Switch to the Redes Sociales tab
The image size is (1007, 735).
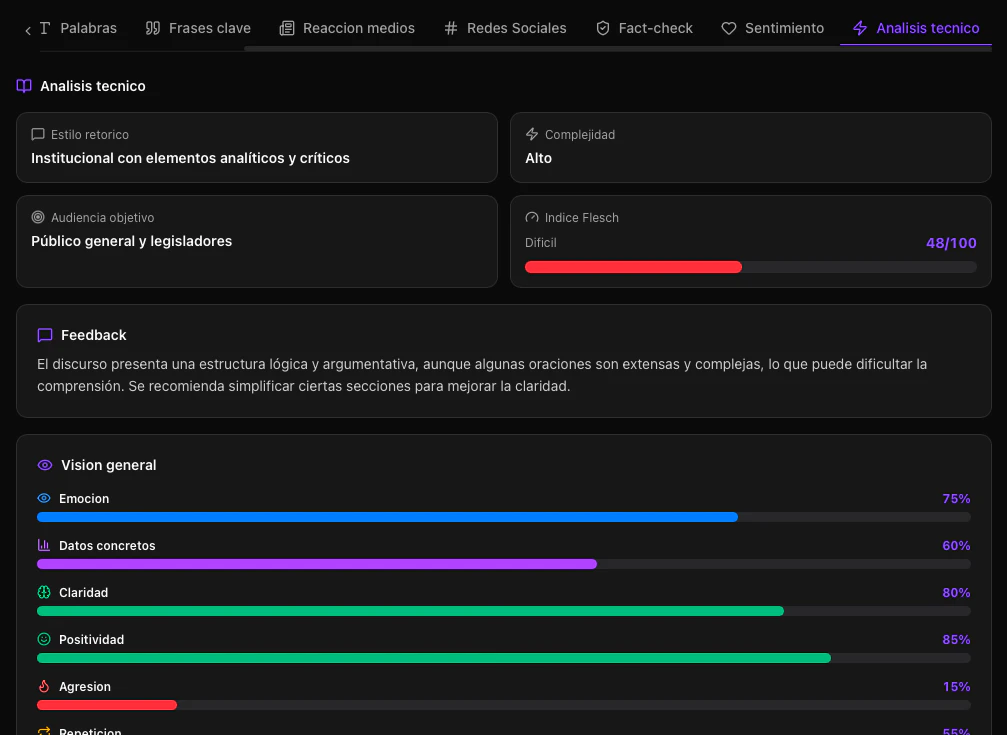504,28
